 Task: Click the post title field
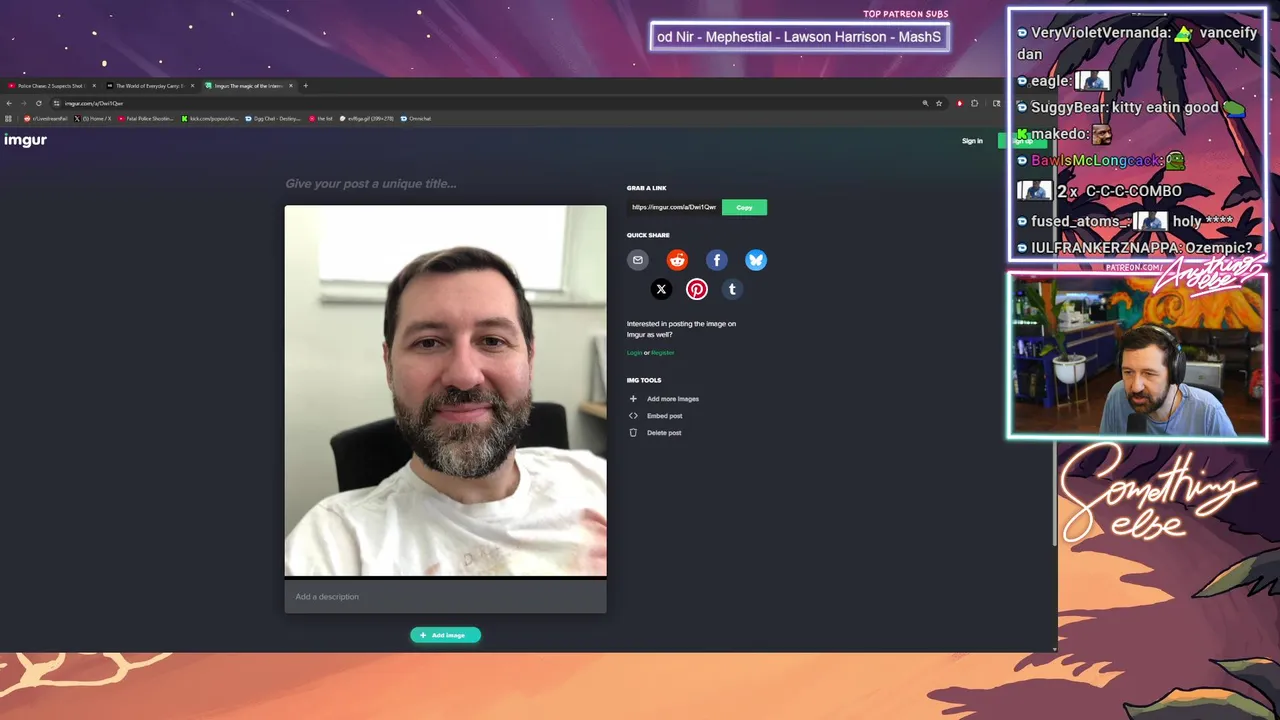(x=445, y=184)
